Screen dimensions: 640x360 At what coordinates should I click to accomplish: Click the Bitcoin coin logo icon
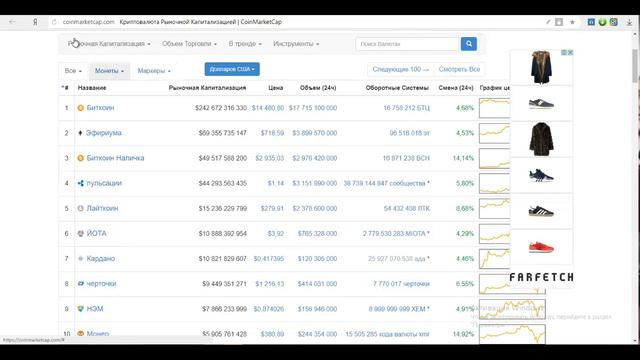click(x=80, y=108)
